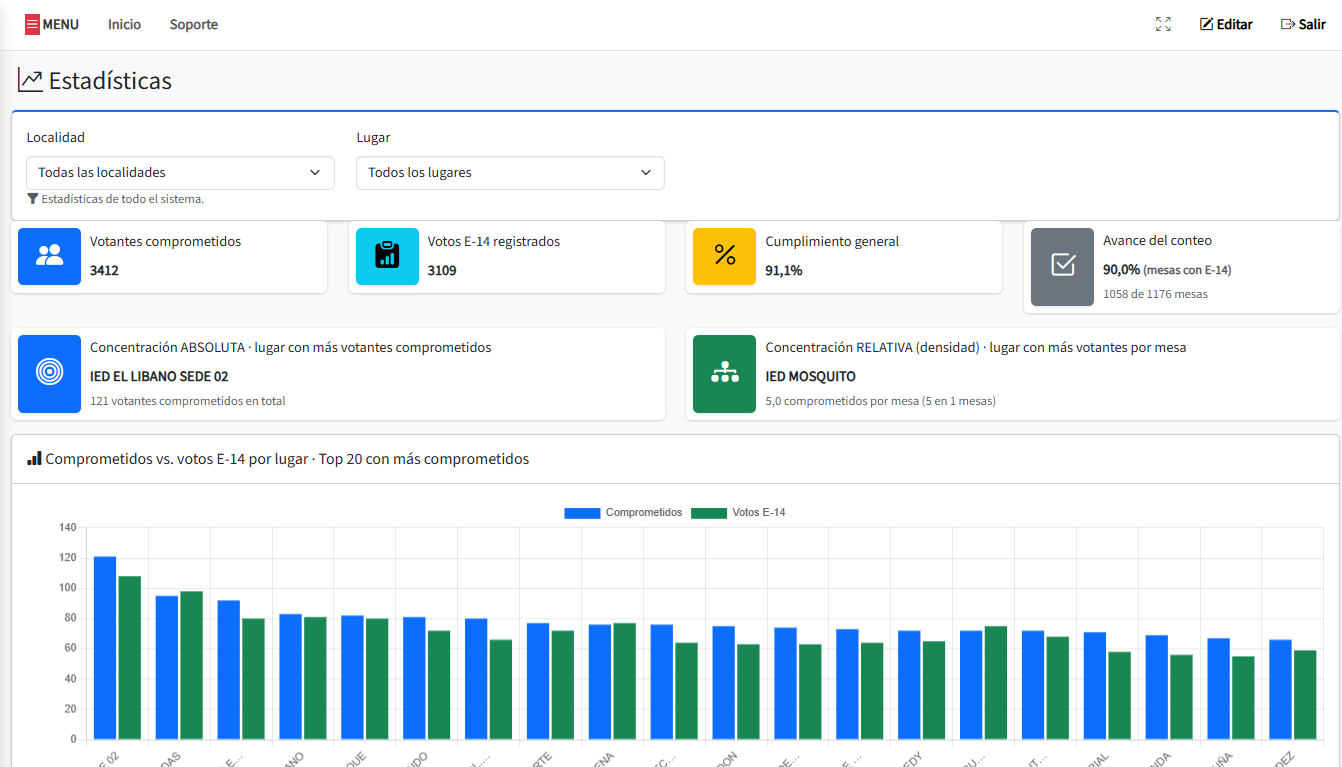The width and height of the screenshot is (1342, 767).
Task: Click the clipboard icon for Votos E-14
Action: click(387, 256)
